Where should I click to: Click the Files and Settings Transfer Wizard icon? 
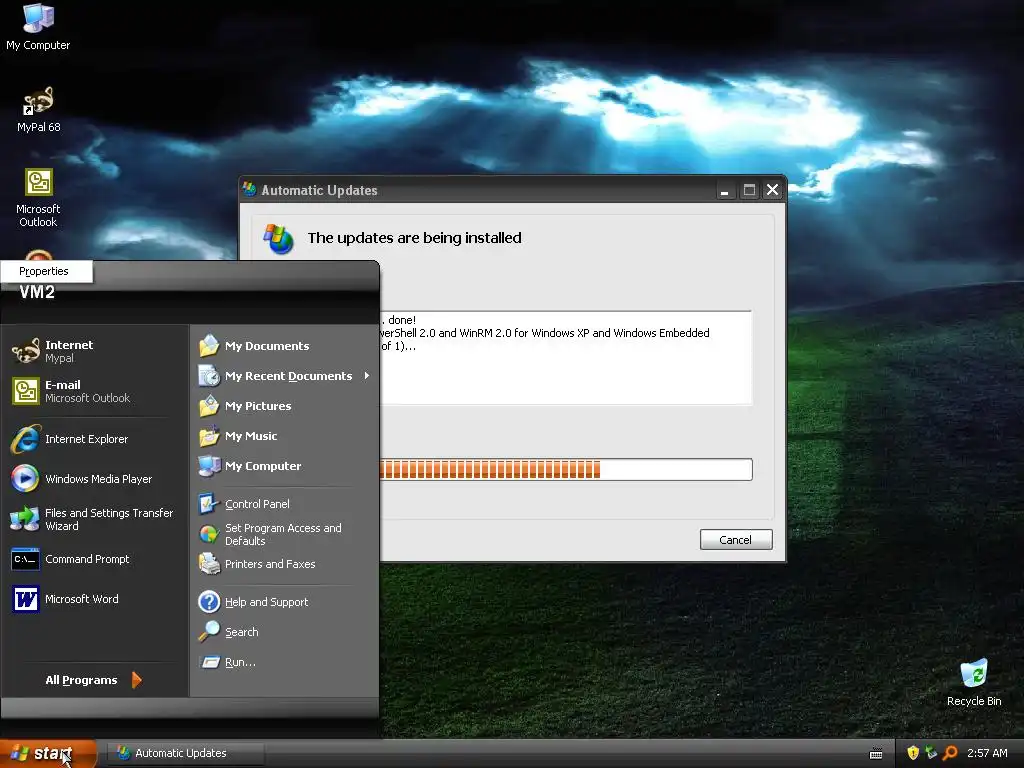click(x=25, y=519)
